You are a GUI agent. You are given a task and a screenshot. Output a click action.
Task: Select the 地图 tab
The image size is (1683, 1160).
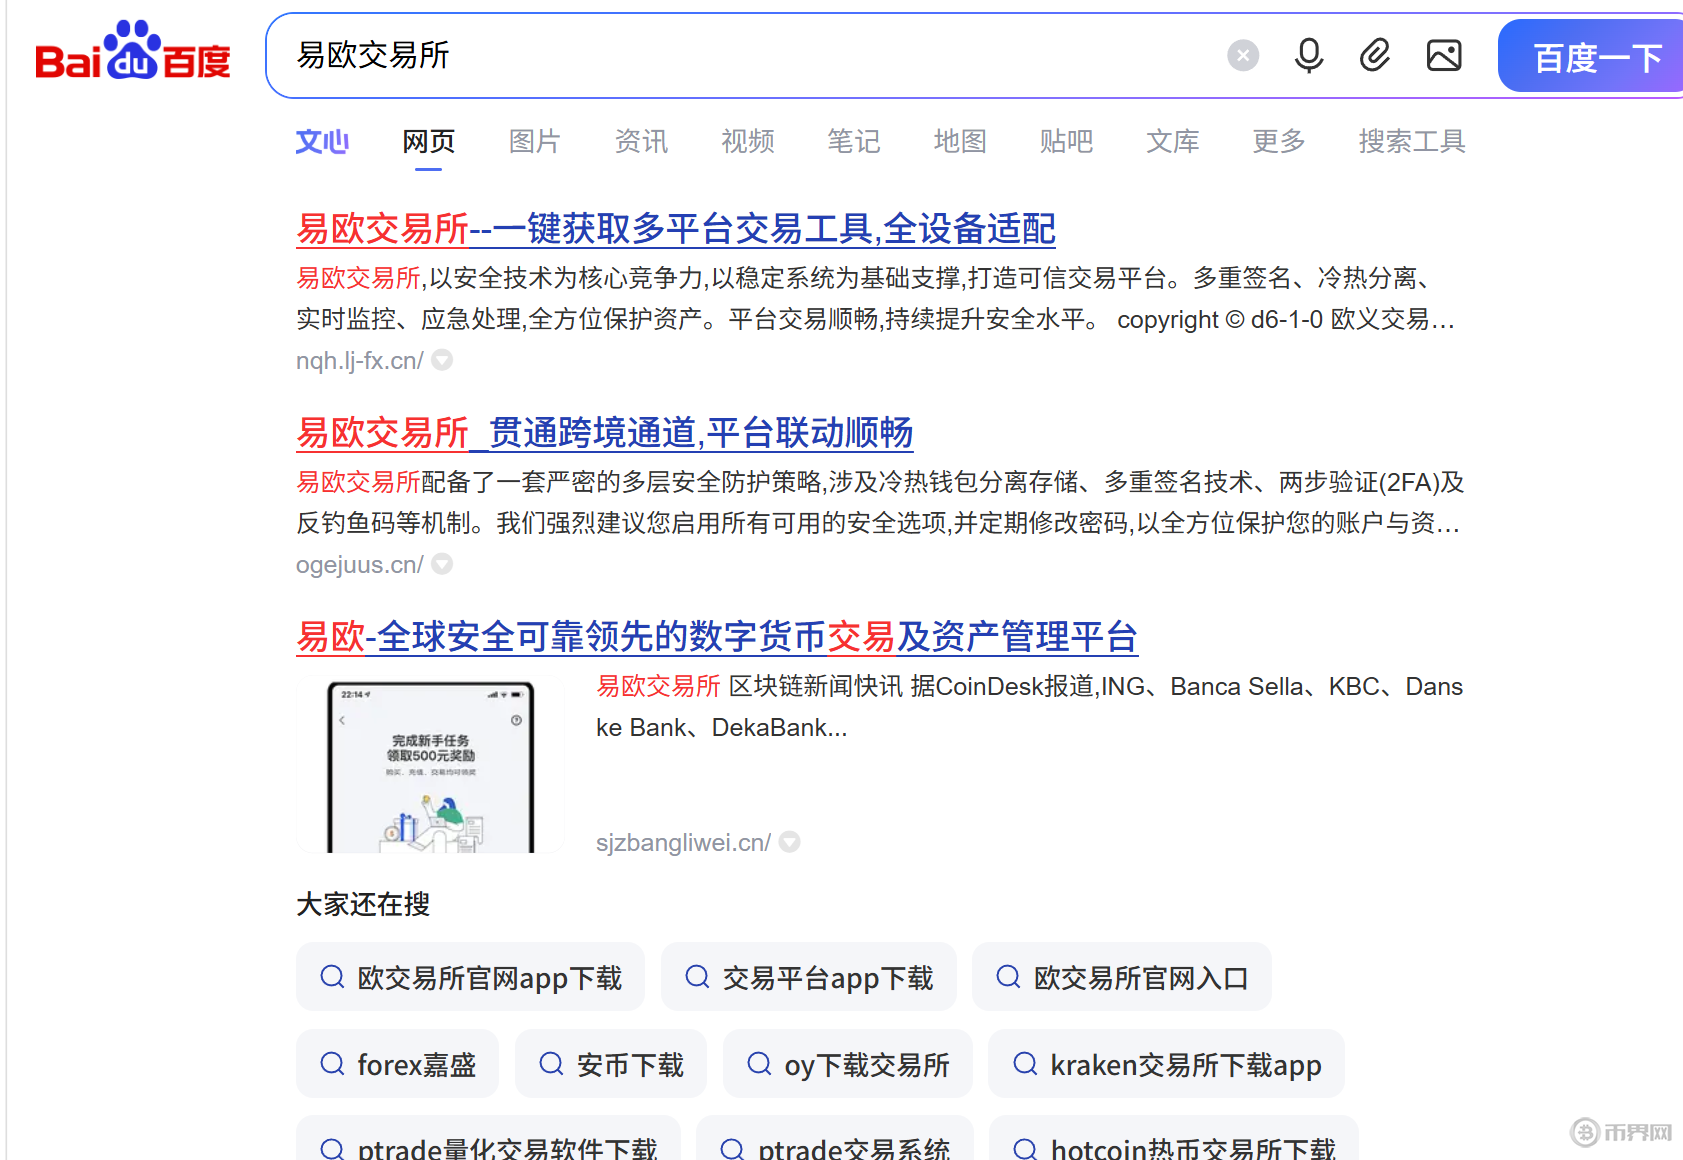pyautogui.click(x=960, y=141)
